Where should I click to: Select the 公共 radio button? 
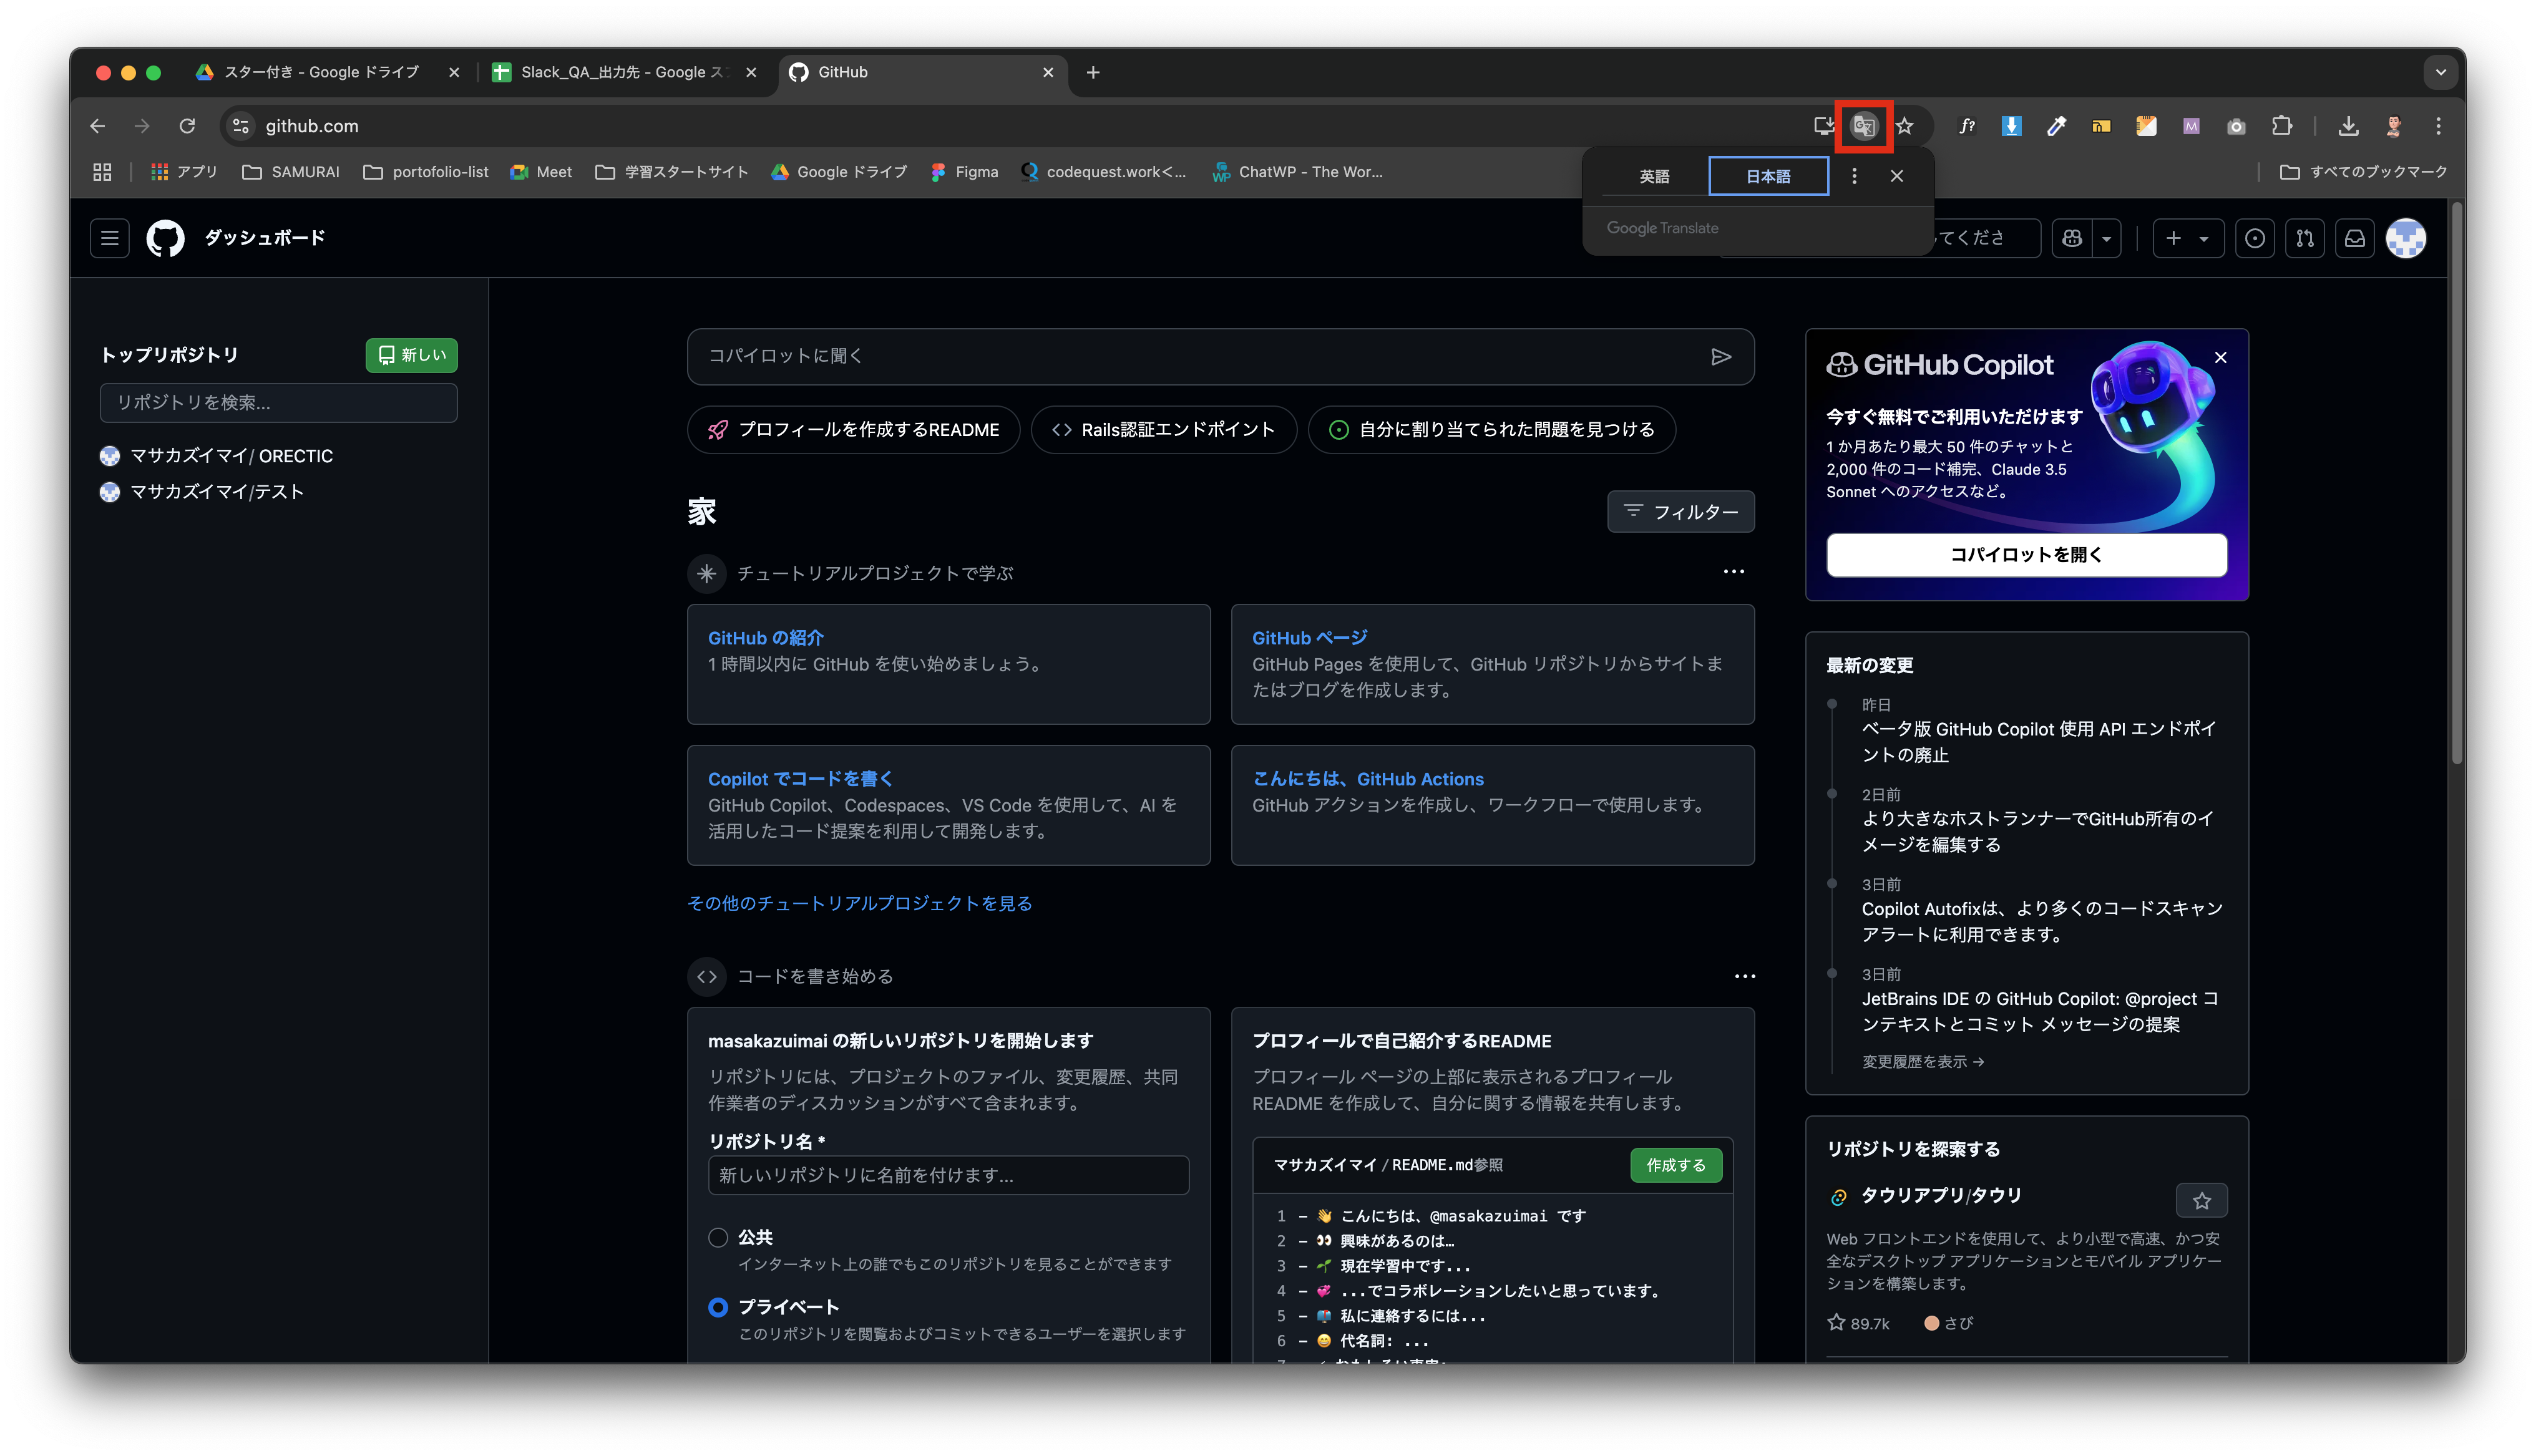point(718,1238)
